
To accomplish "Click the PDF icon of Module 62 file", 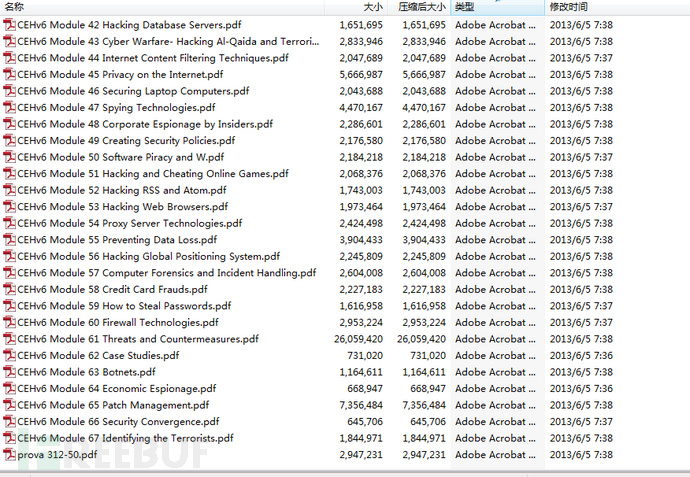I will click(9, 356).
